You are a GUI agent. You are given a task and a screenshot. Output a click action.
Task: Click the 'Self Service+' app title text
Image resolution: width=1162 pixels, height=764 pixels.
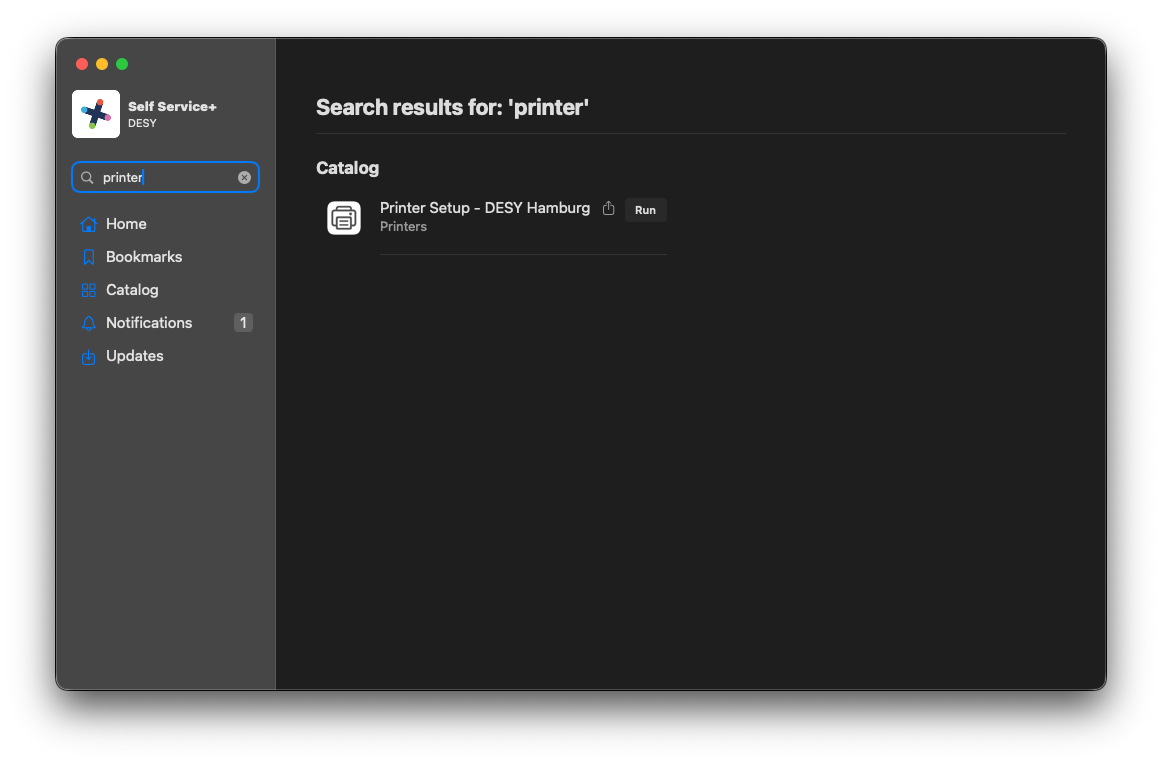click(172, 107)
